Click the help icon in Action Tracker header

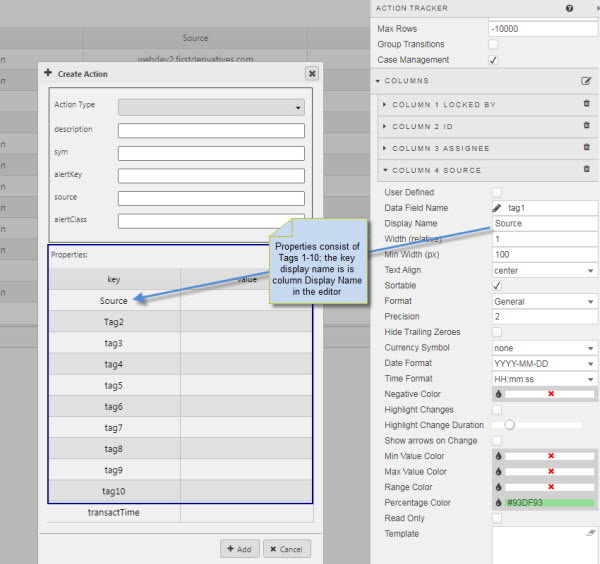[x=569, y=8]
